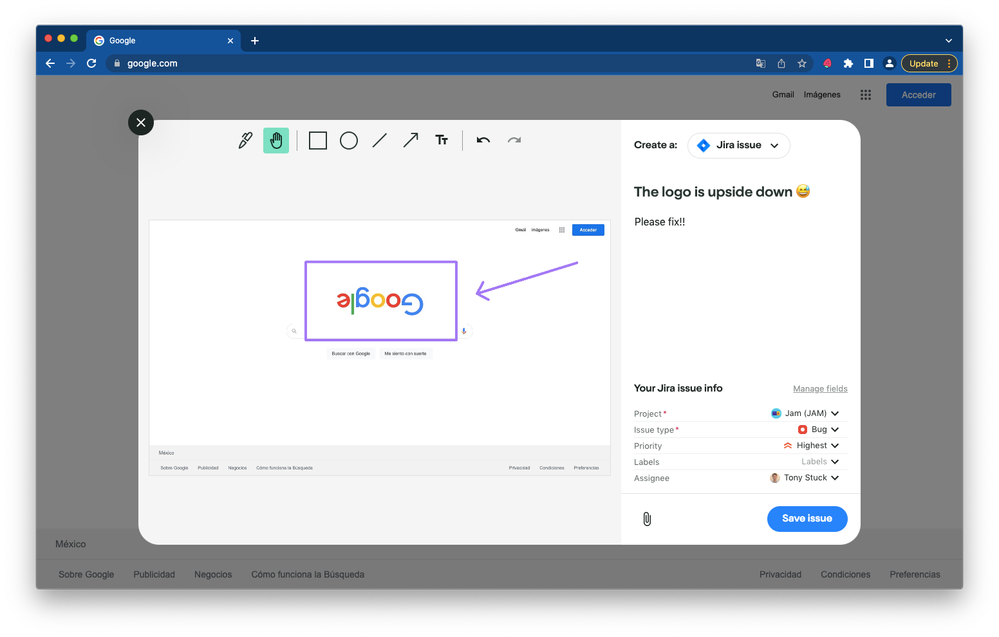This screenshot has height=637, width=999.
Task: Click the annotated screenshot preview
Action: 380,348
